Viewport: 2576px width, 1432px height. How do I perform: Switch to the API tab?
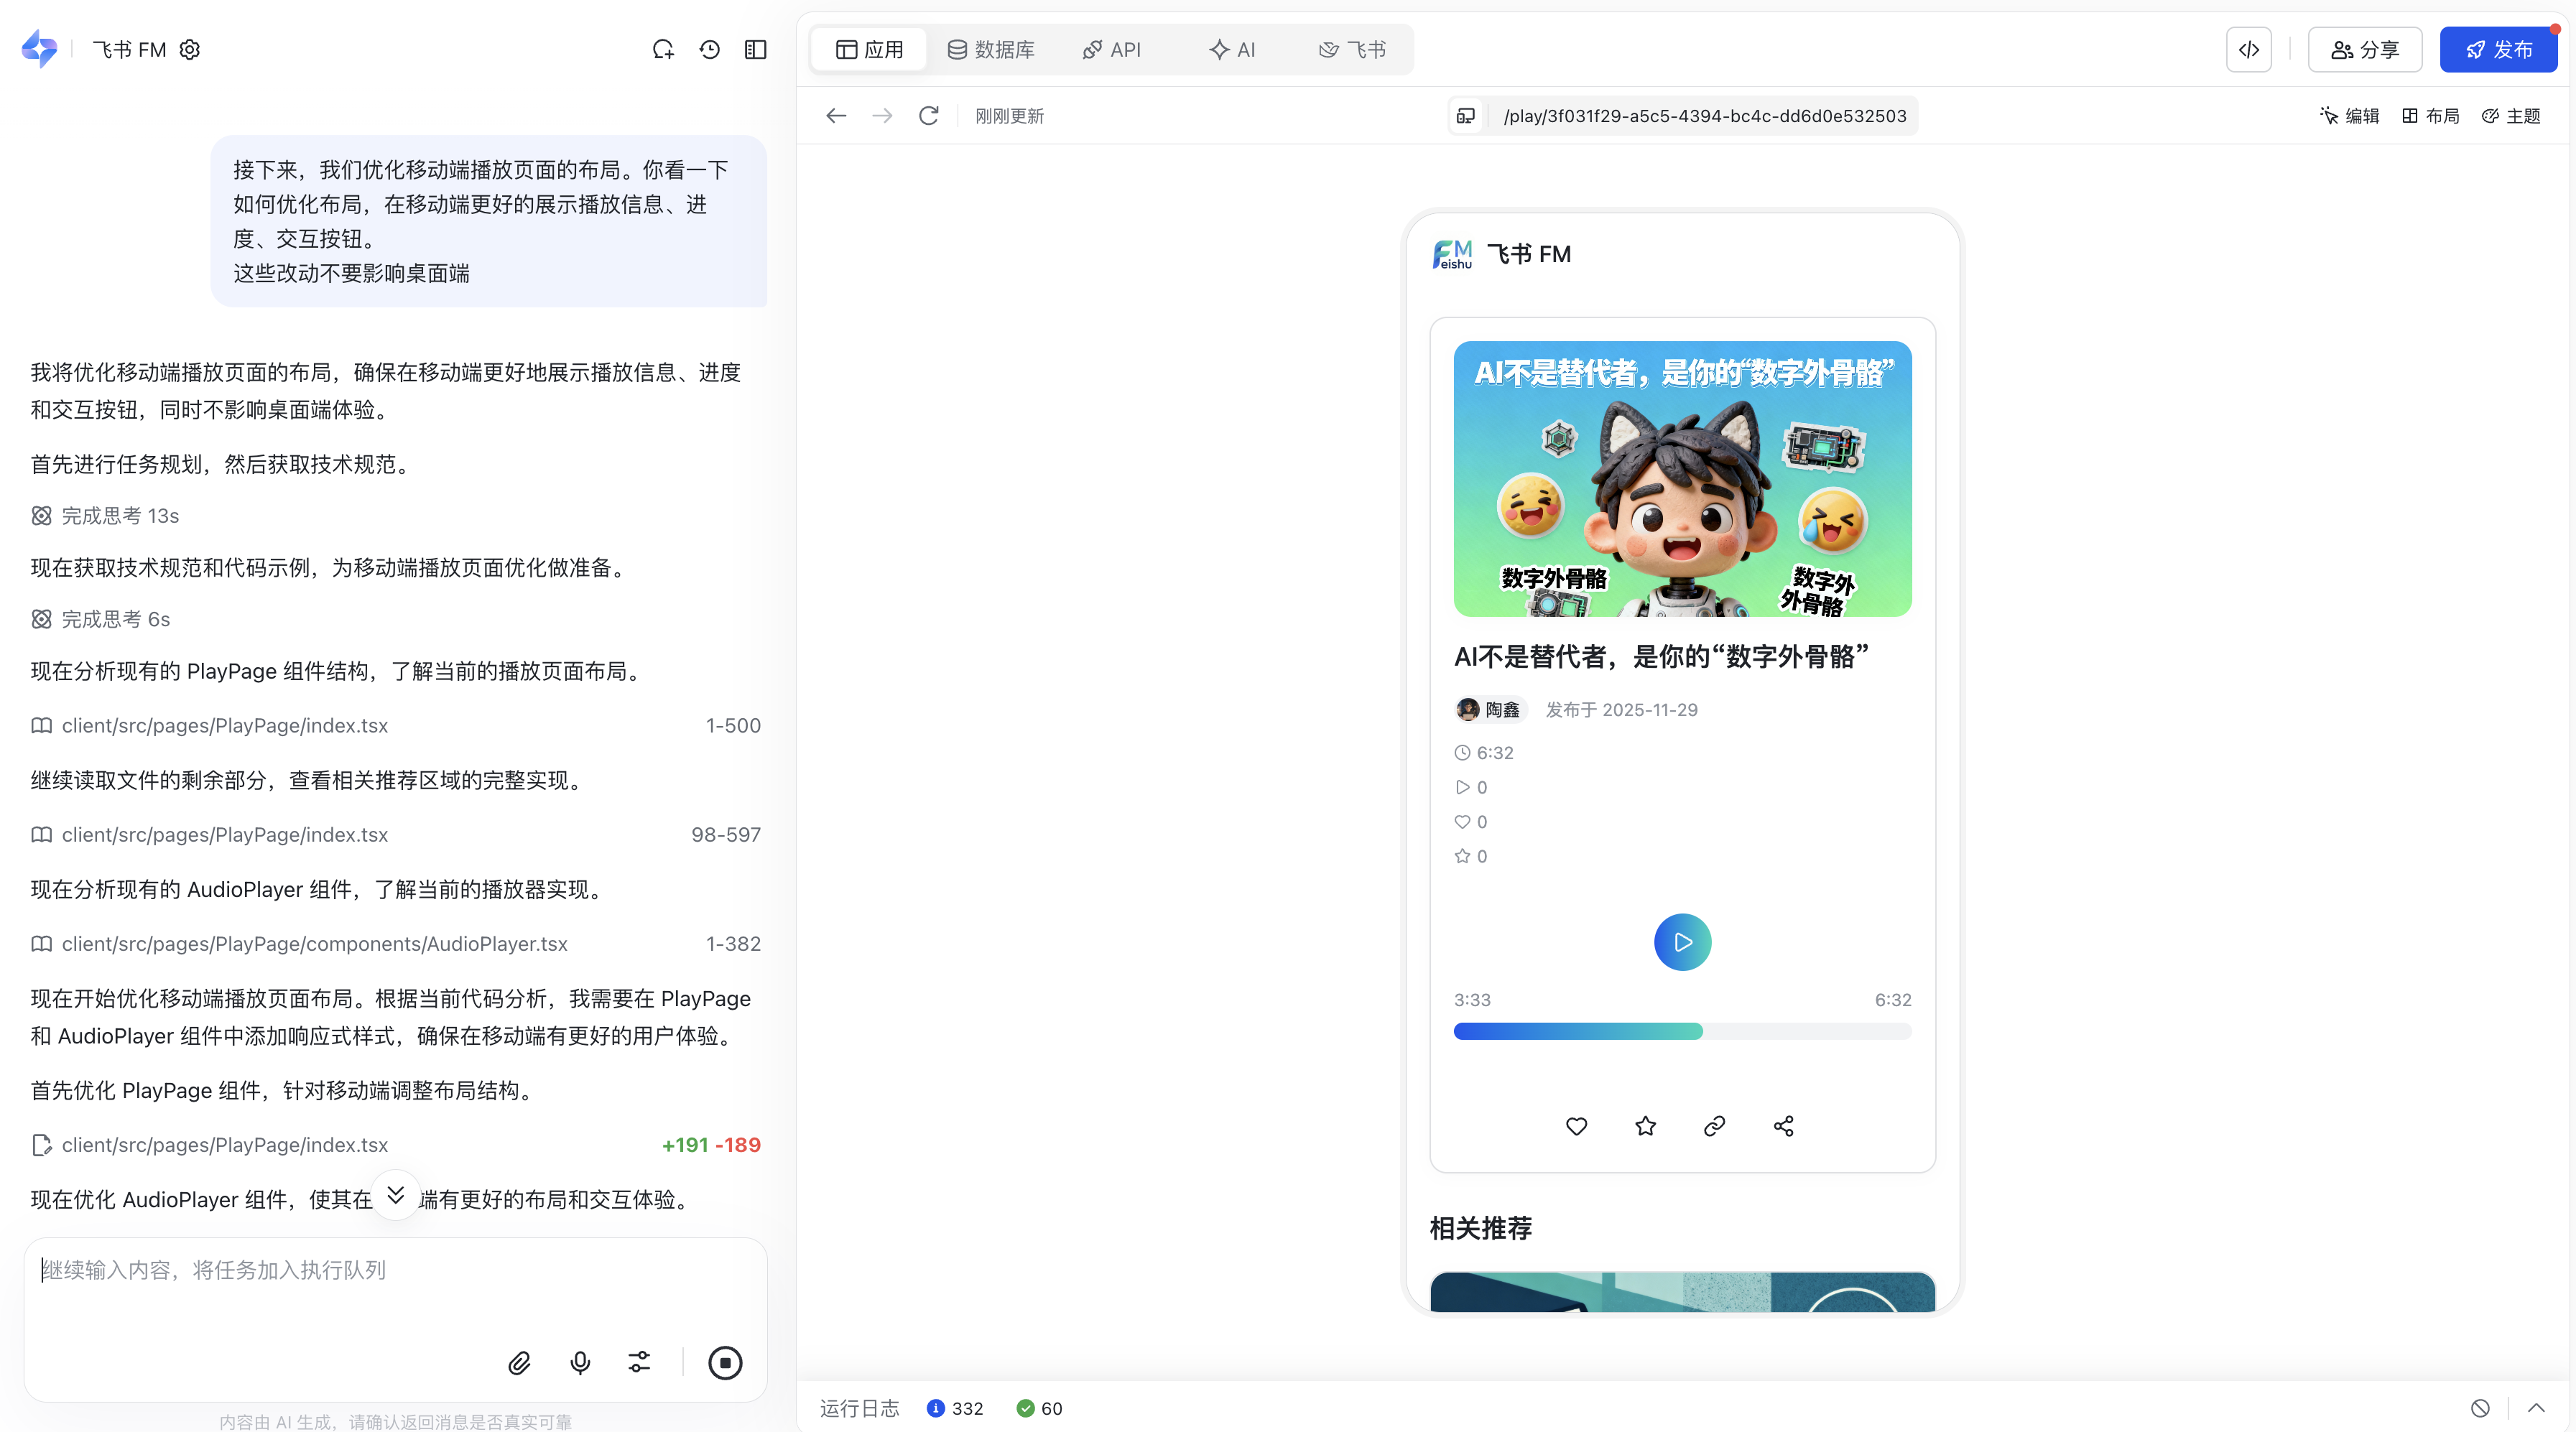(1111, 49)
